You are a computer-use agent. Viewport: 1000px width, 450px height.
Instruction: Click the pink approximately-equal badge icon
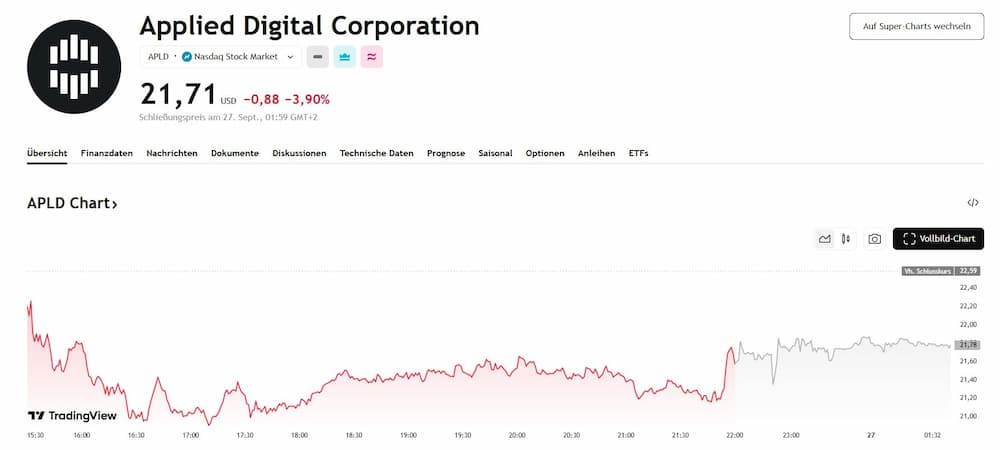click(372, 57)
